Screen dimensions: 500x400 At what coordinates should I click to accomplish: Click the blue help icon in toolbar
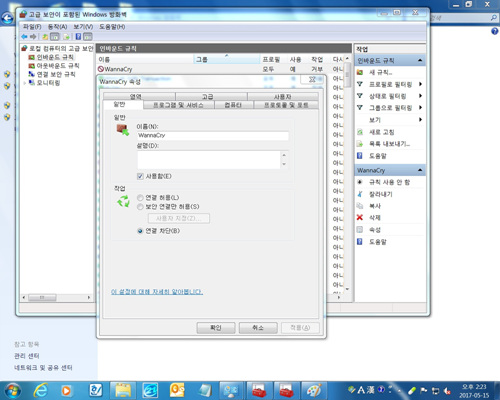pyautogui.click(x=78, y=37)
